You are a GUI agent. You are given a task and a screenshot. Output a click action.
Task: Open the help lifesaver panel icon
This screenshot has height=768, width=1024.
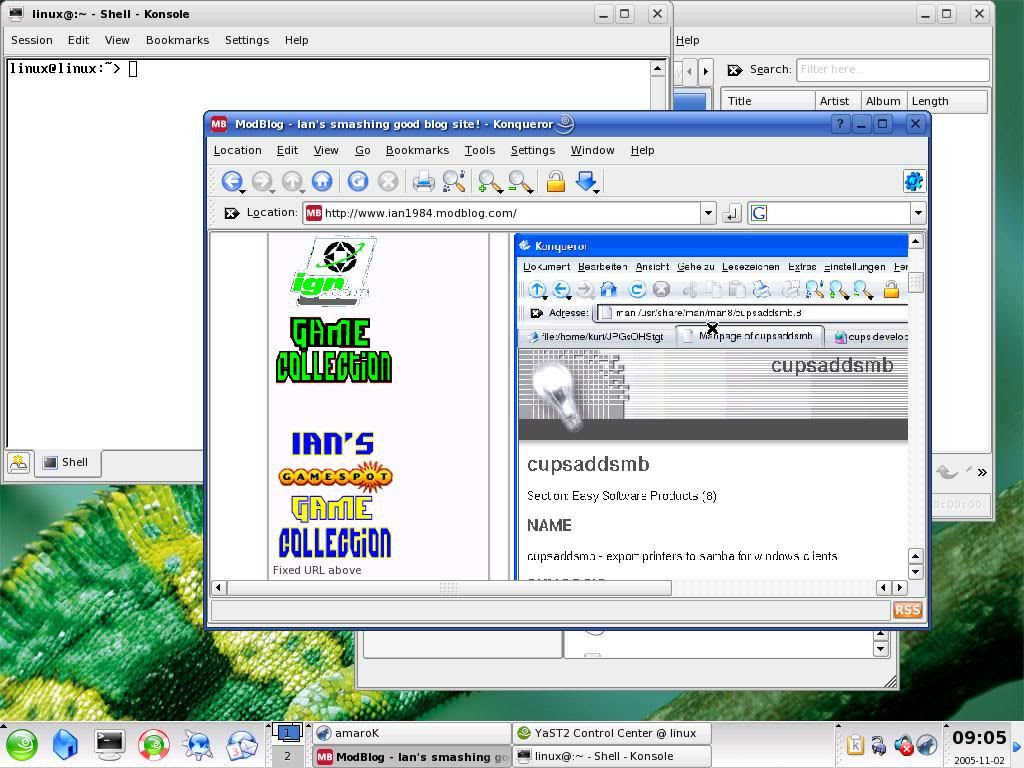(x=153, y=745)
